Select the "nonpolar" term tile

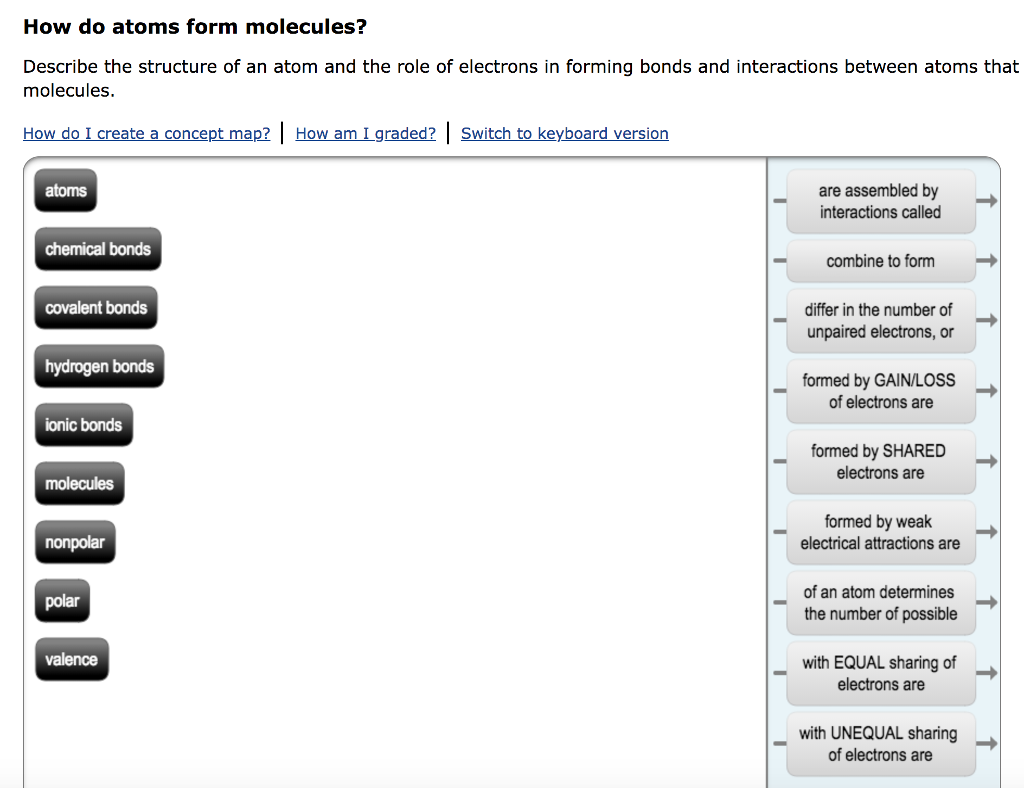coord(75,542)
